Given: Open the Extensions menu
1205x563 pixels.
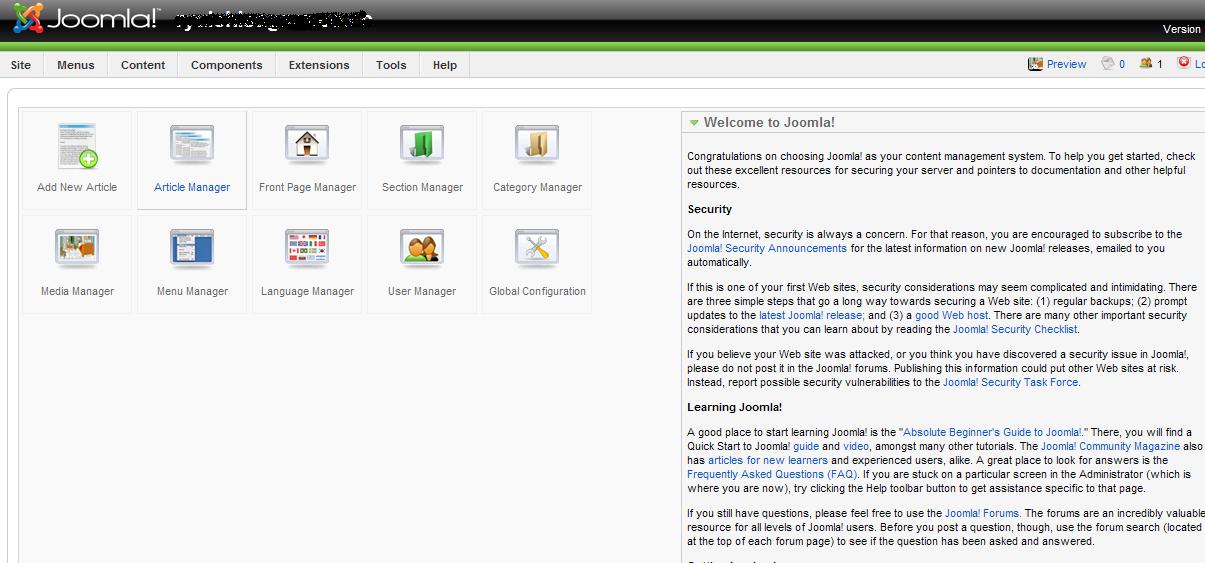Looking at the screenshot, I should coord(319,65).
